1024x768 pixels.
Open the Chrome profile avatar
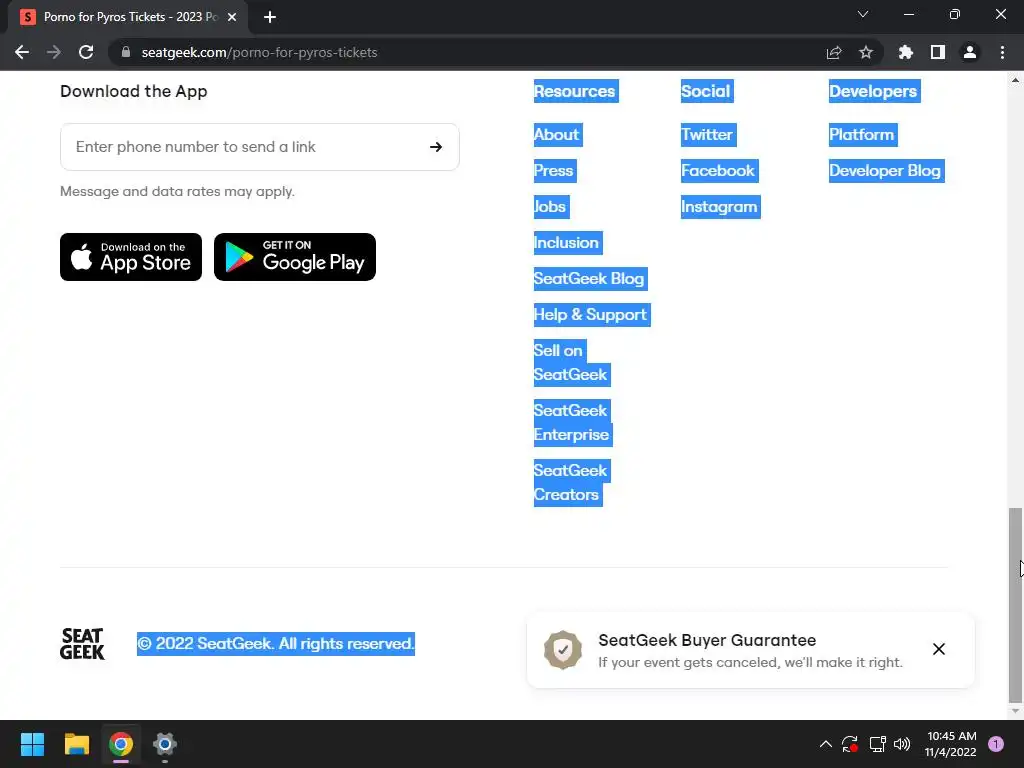pyautogui.click(x=970, y=52)
